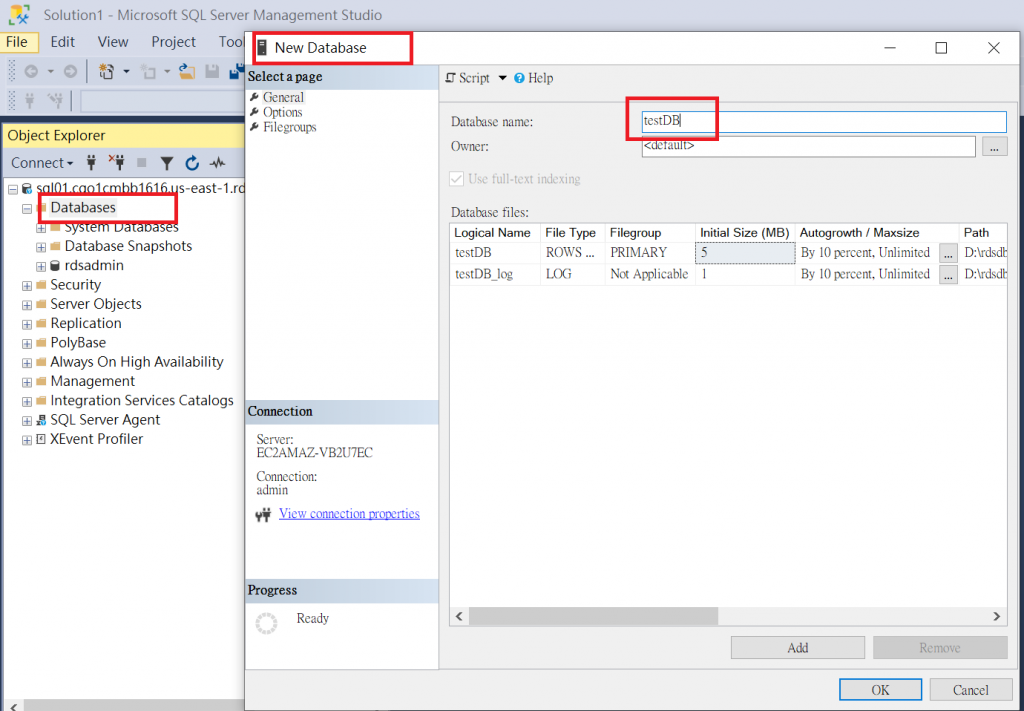Viewport: 1024px width, 711px height.
Task: Click the SSMS application logo icon
Action: 20,14
